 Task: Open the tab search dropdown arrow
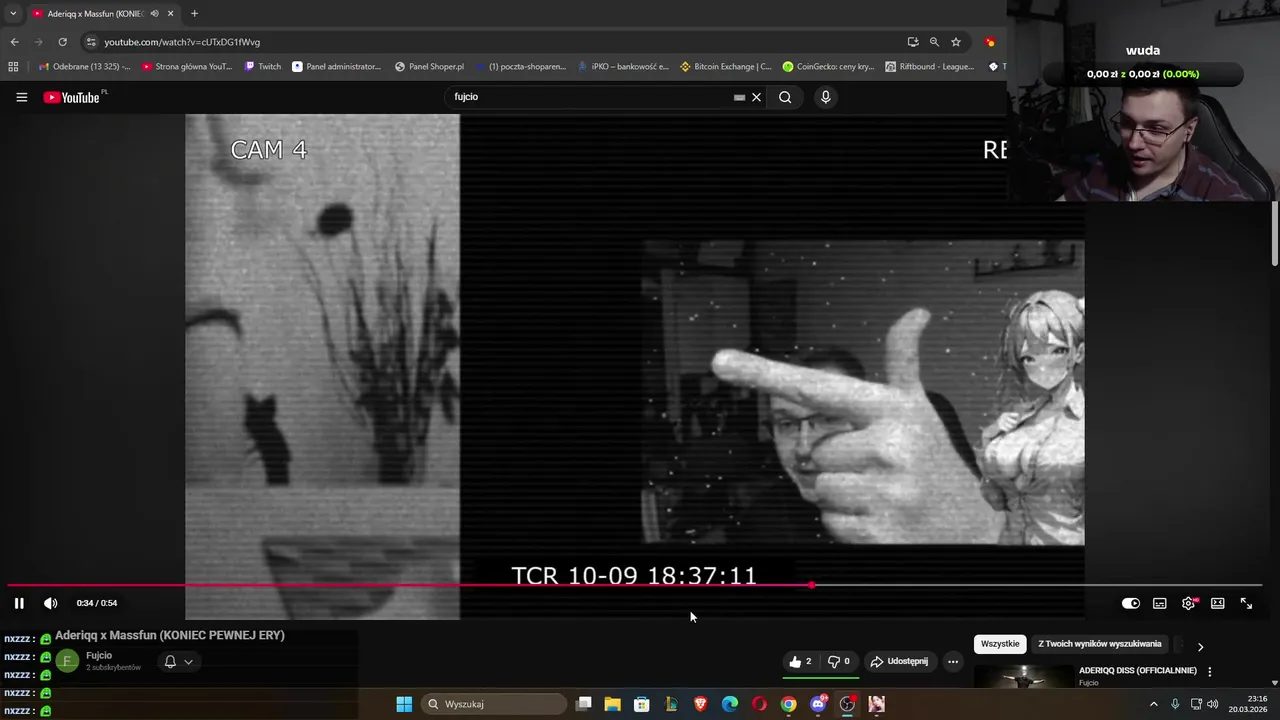point(13,13)
